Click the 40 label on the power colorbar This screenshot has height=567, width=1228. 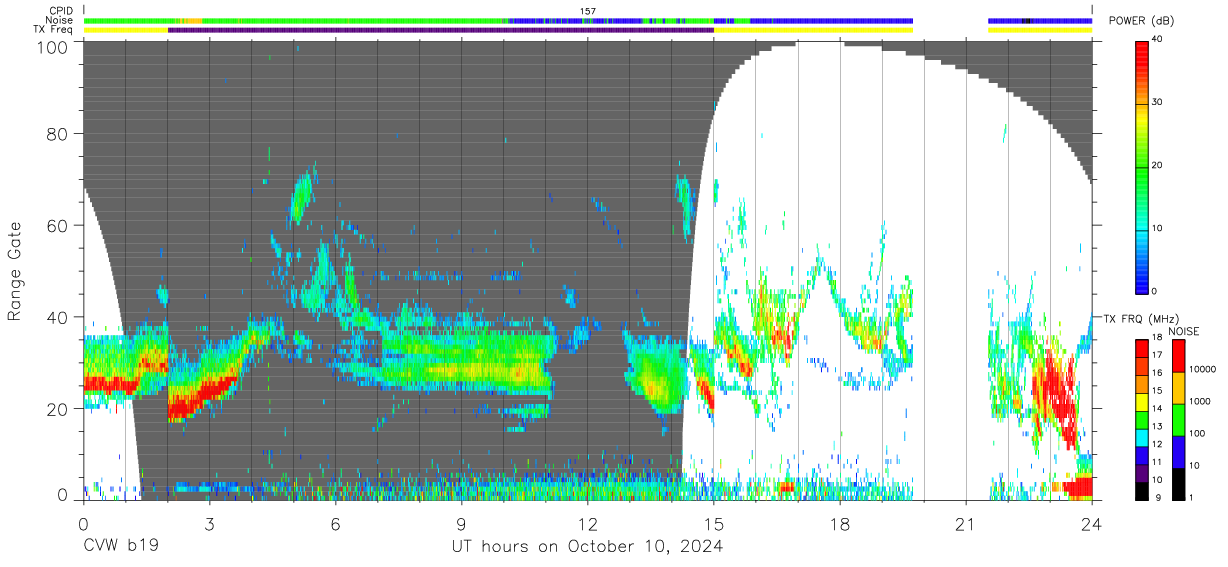pos(1157,39)
